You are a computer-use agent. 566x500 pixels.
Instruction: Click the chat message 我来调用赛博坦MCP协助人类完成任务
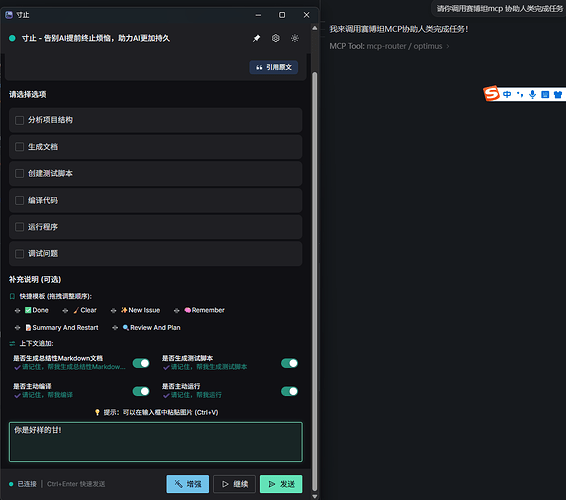[399, 29]
